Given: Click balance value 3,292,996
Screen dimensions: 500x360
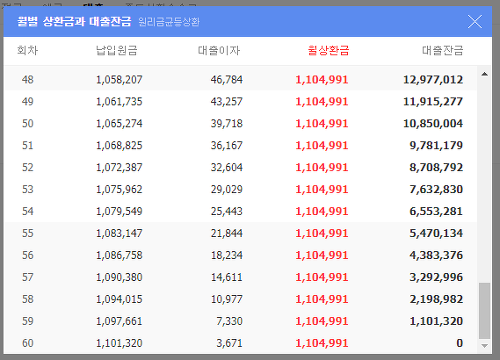Looking at the screenshot, I should (x=436, y=277).
